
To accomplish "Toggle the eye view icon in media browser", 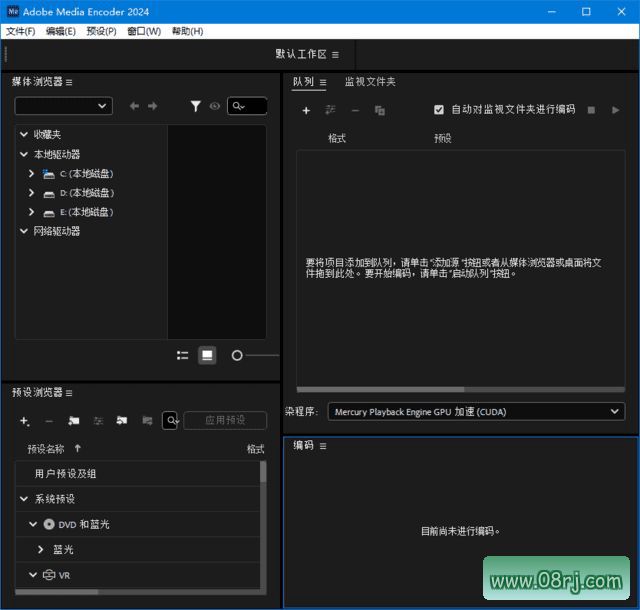I will tap(215, 106).
